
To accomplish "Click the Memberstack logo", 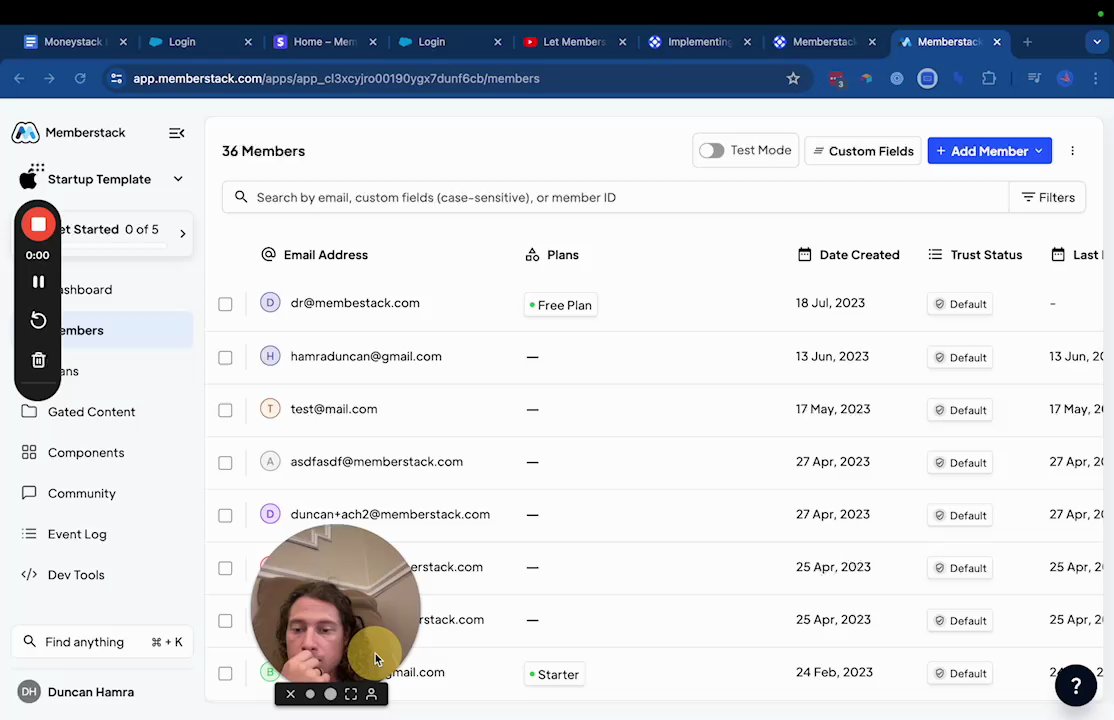I will [x=26, y=133].
